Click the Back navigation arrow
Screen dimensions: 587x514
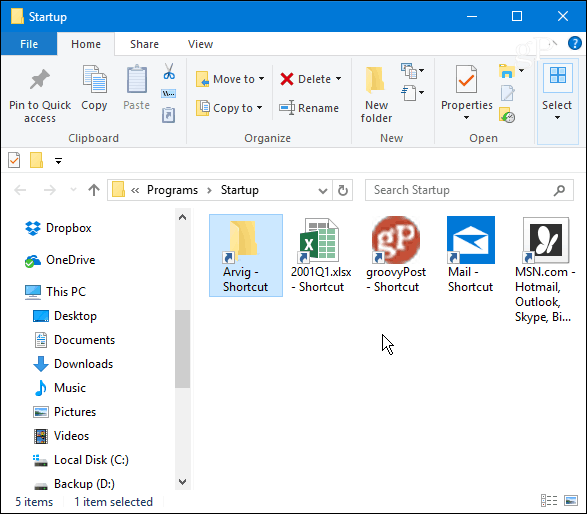(x=20, y=190)
